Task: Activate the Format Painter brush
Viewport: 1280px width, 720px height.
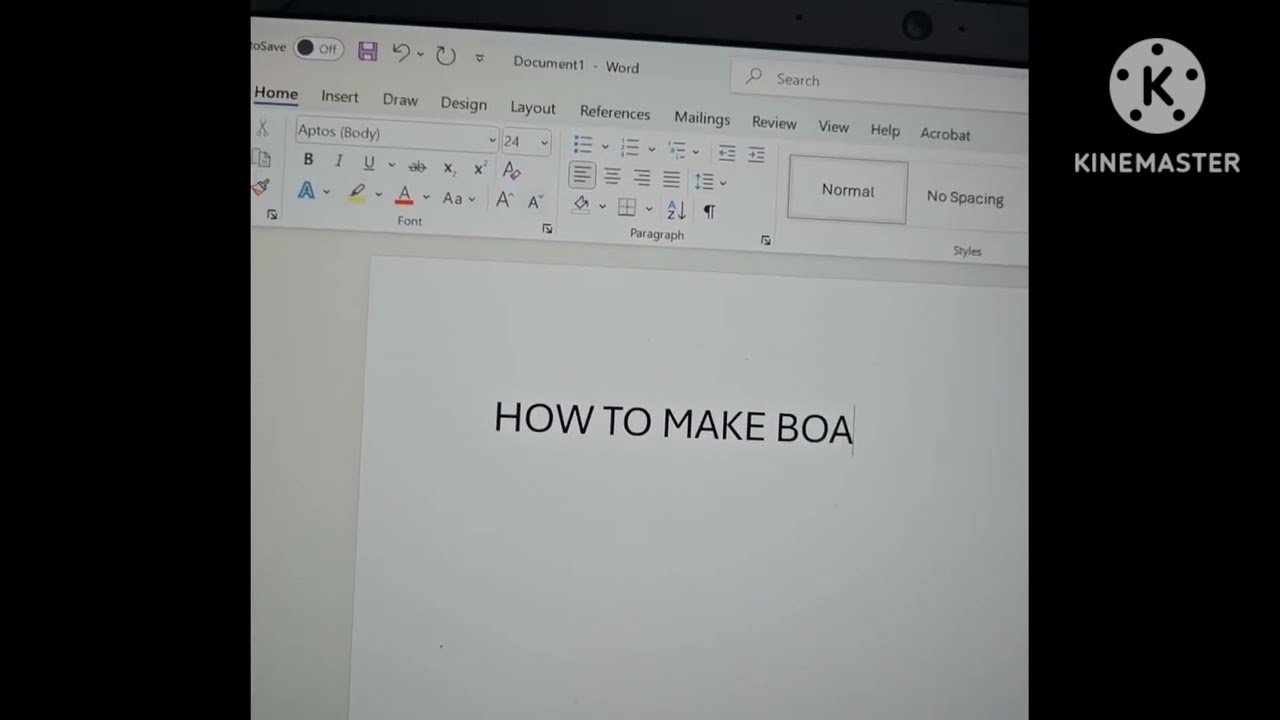Action: point(261,187)
